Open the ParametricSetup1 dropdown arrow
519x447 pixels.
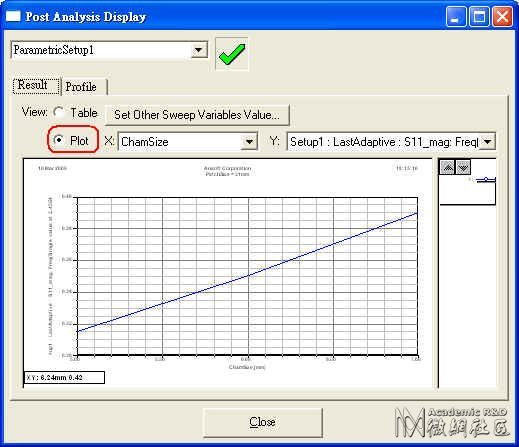[199, 51]
